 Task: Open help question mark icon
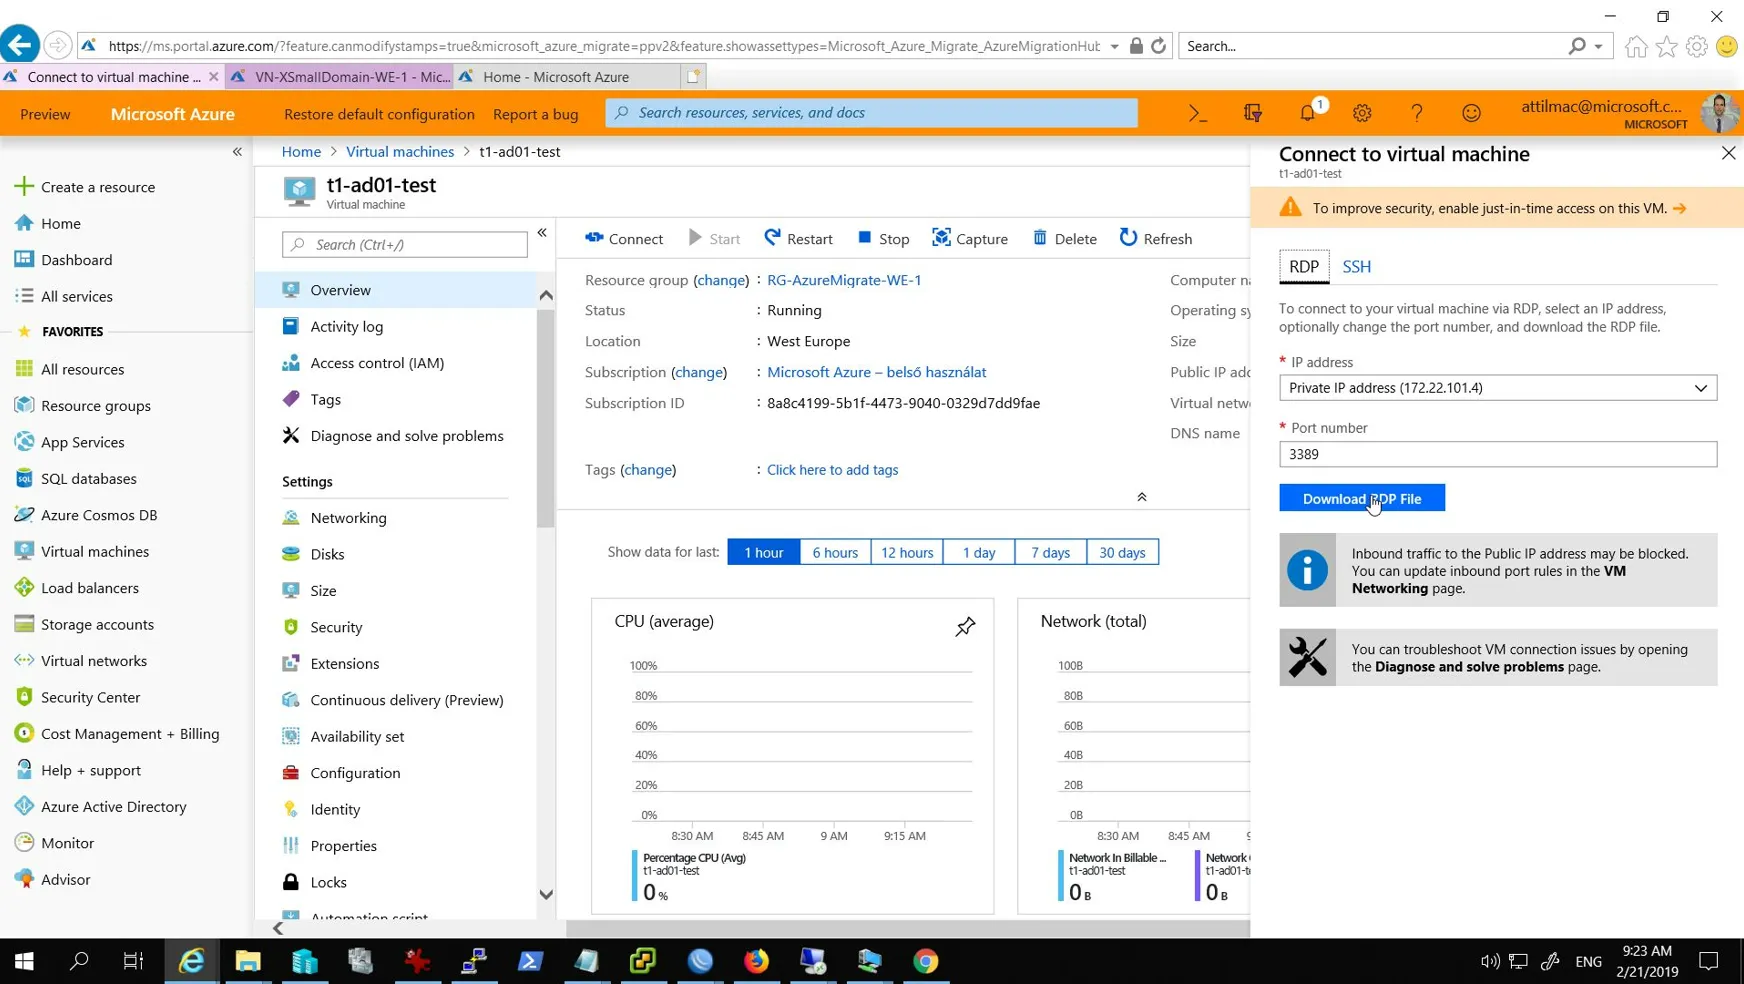1417,113
